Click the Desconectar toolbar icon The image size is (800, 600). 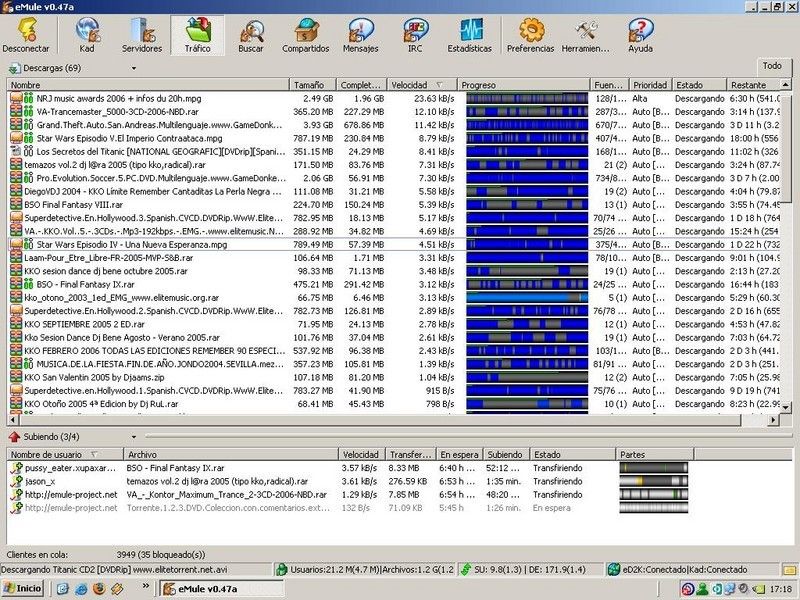[x=26, y=35]
